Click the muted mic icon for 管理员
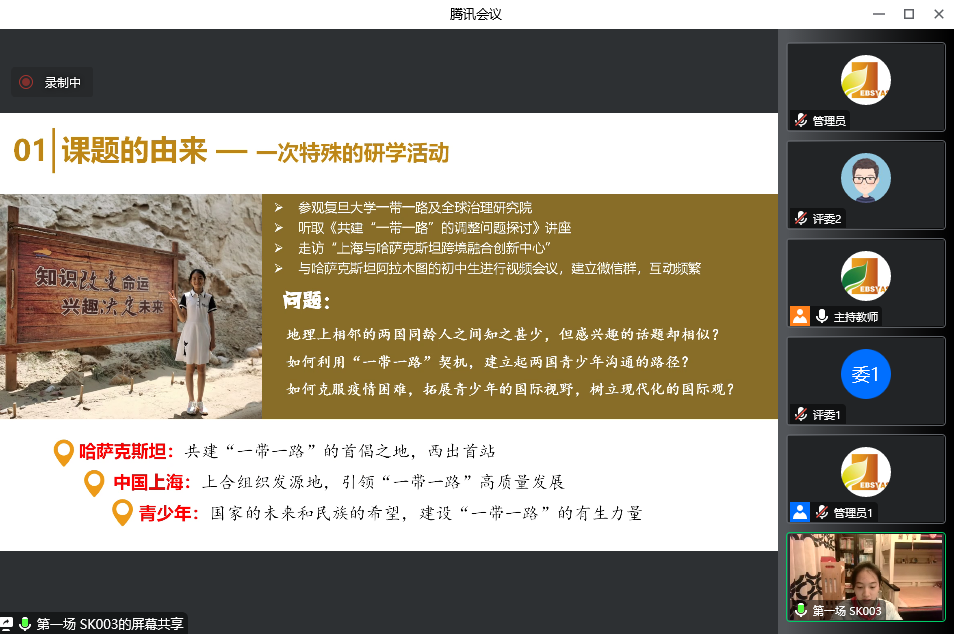 801,120
